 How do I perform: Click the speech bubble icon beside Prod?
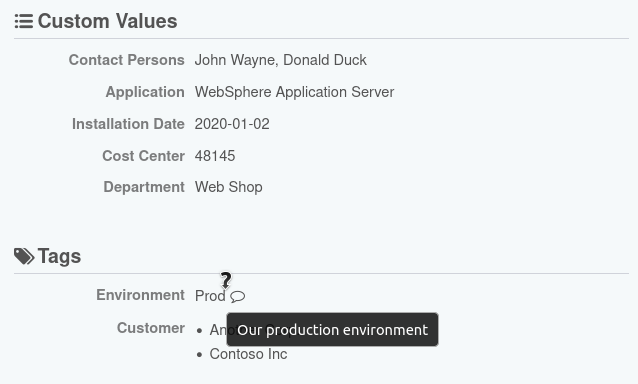tap(237, 297)
